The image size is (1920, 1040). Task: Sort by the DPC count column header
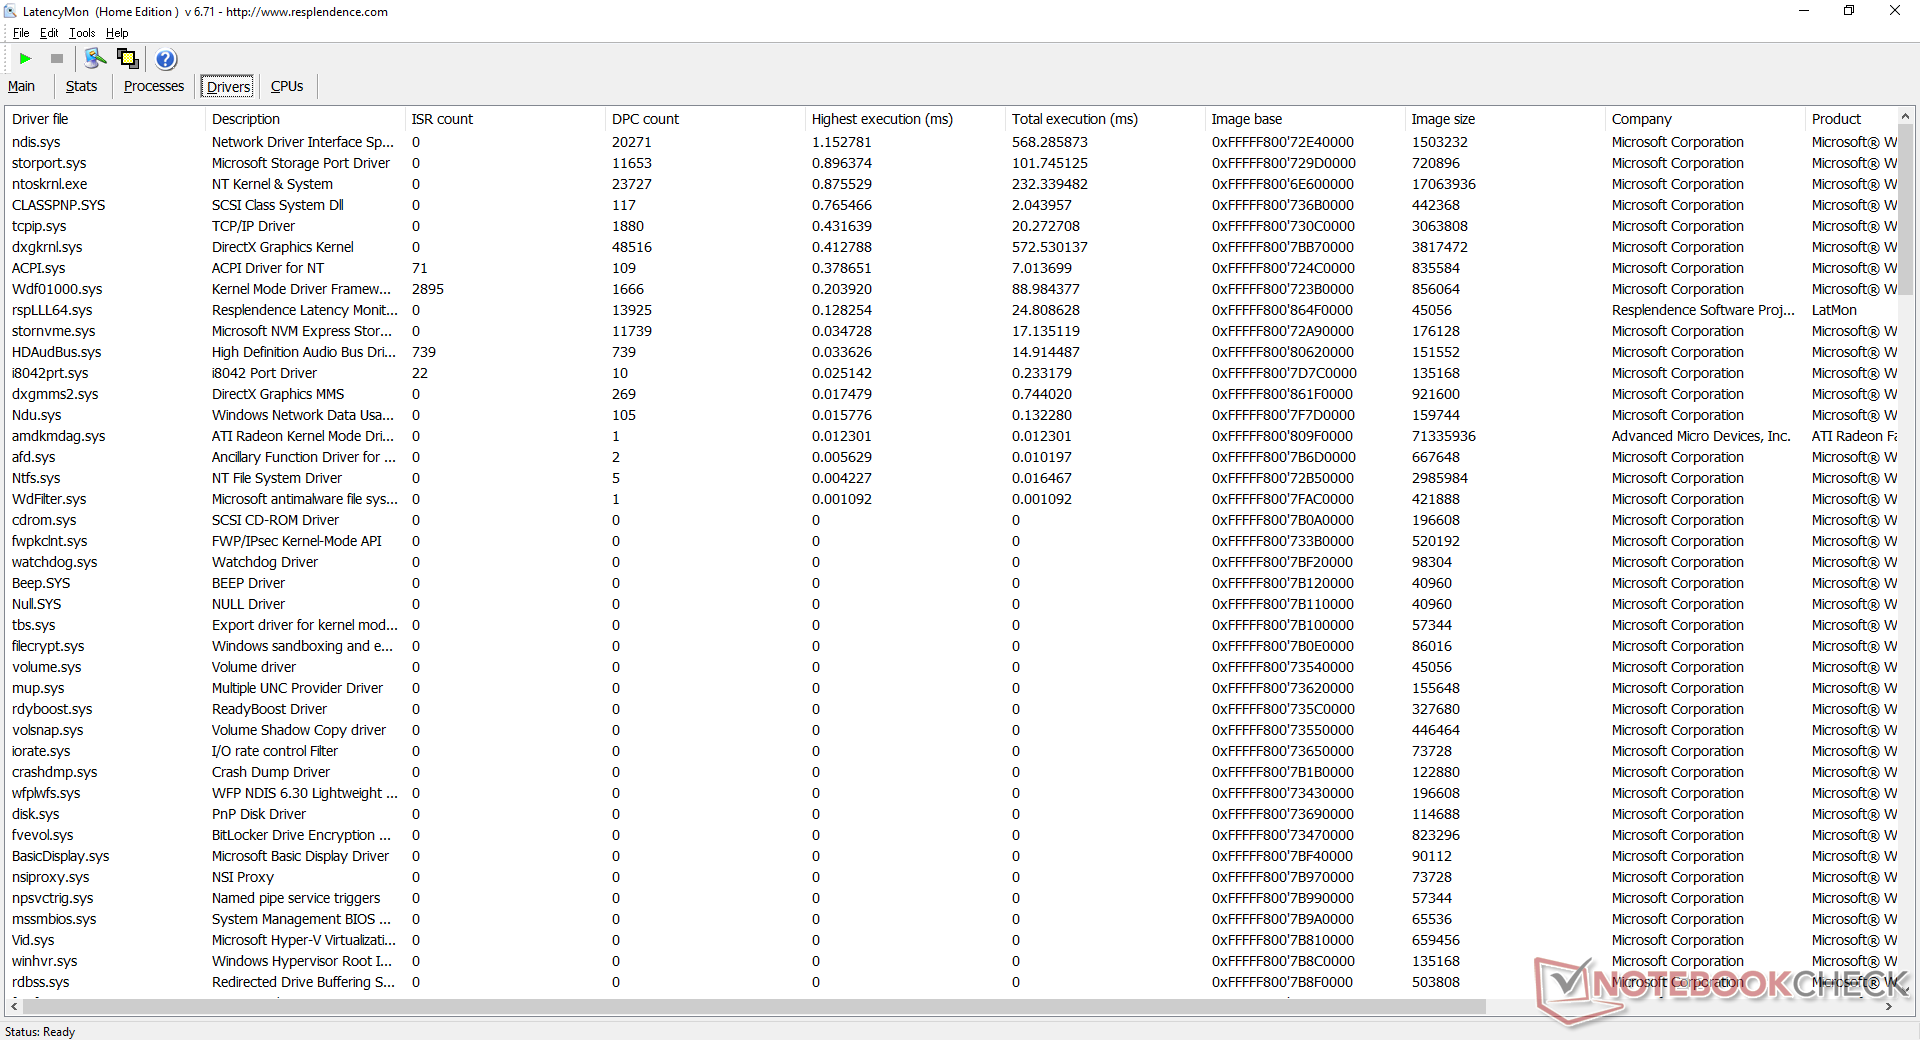[705, 119]
